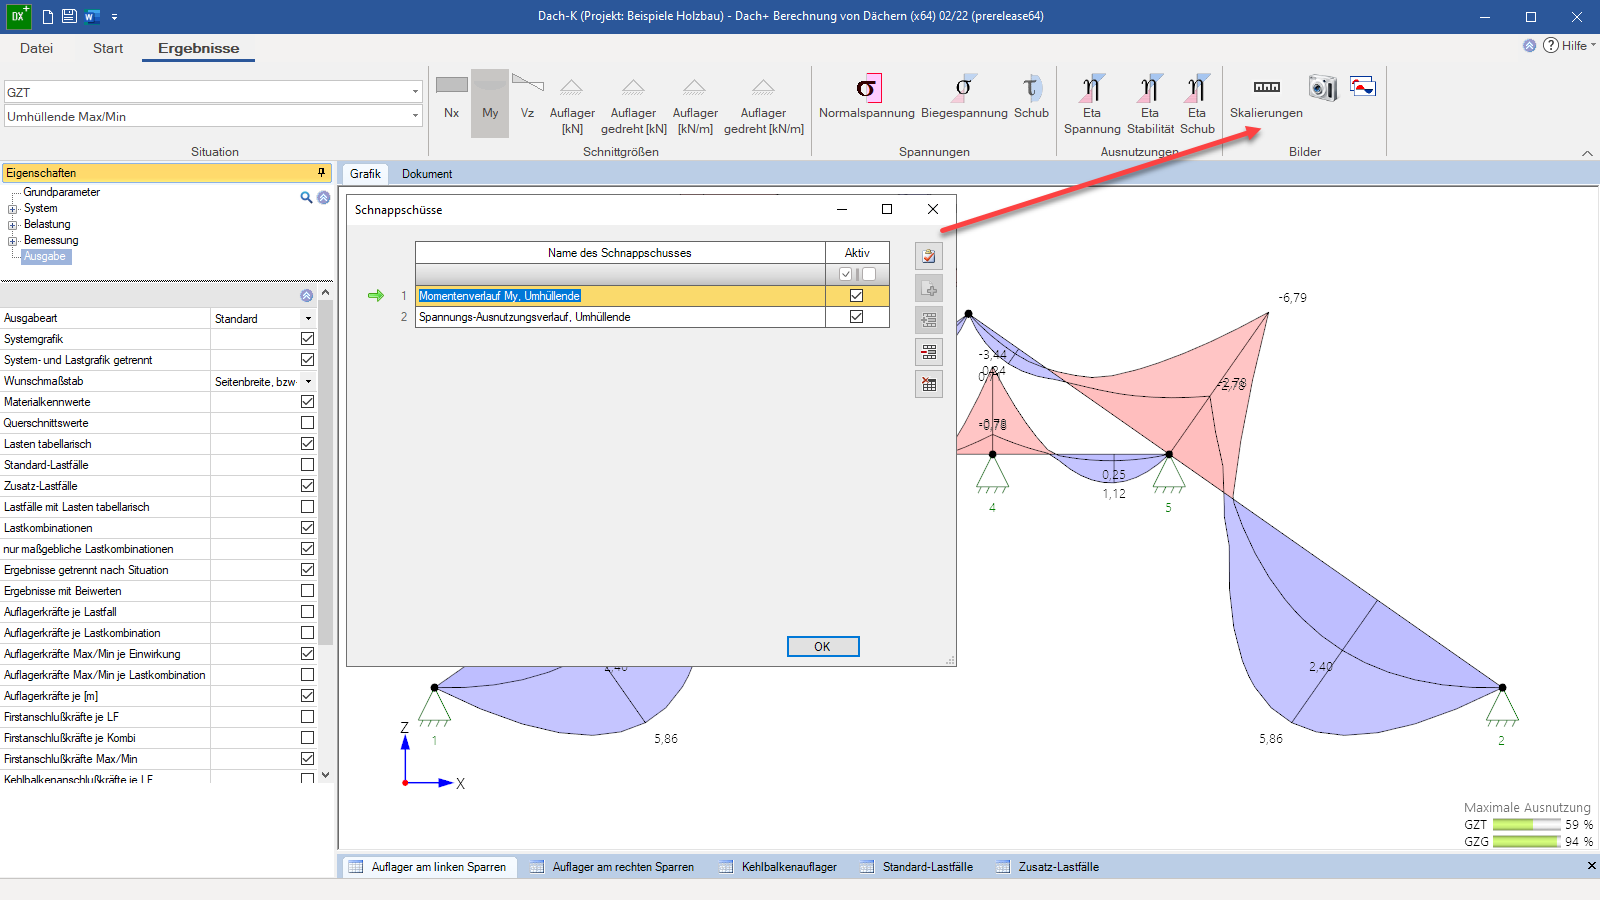Select the Ausgabe tree item

tap(45, 257)
